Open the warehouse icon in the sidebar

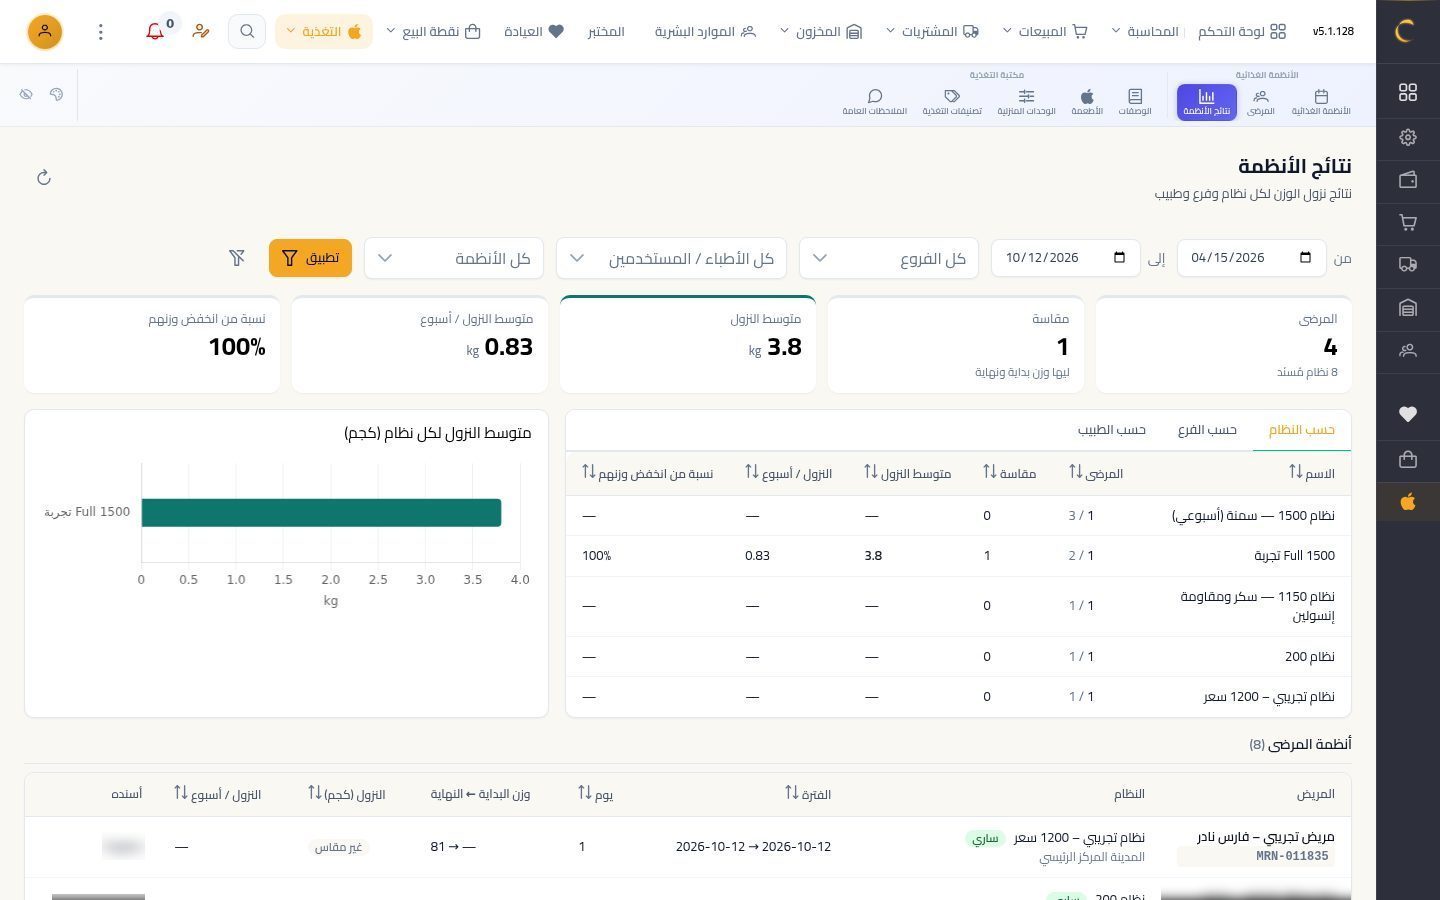pyautogui.click(x=1408, y=308)
